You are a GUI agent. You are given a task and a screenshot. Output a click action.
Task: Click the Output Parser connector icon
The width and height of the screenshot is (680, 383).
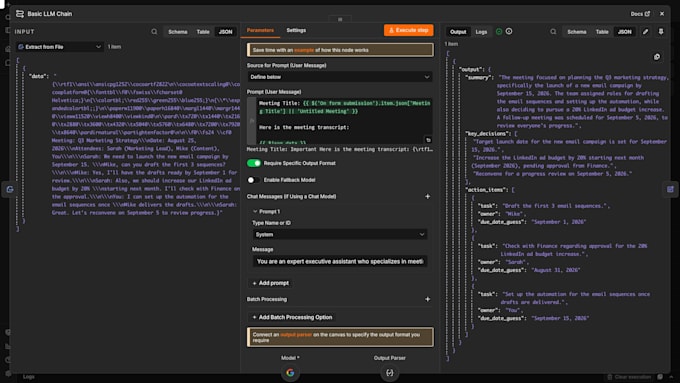[x=389, y=373]
